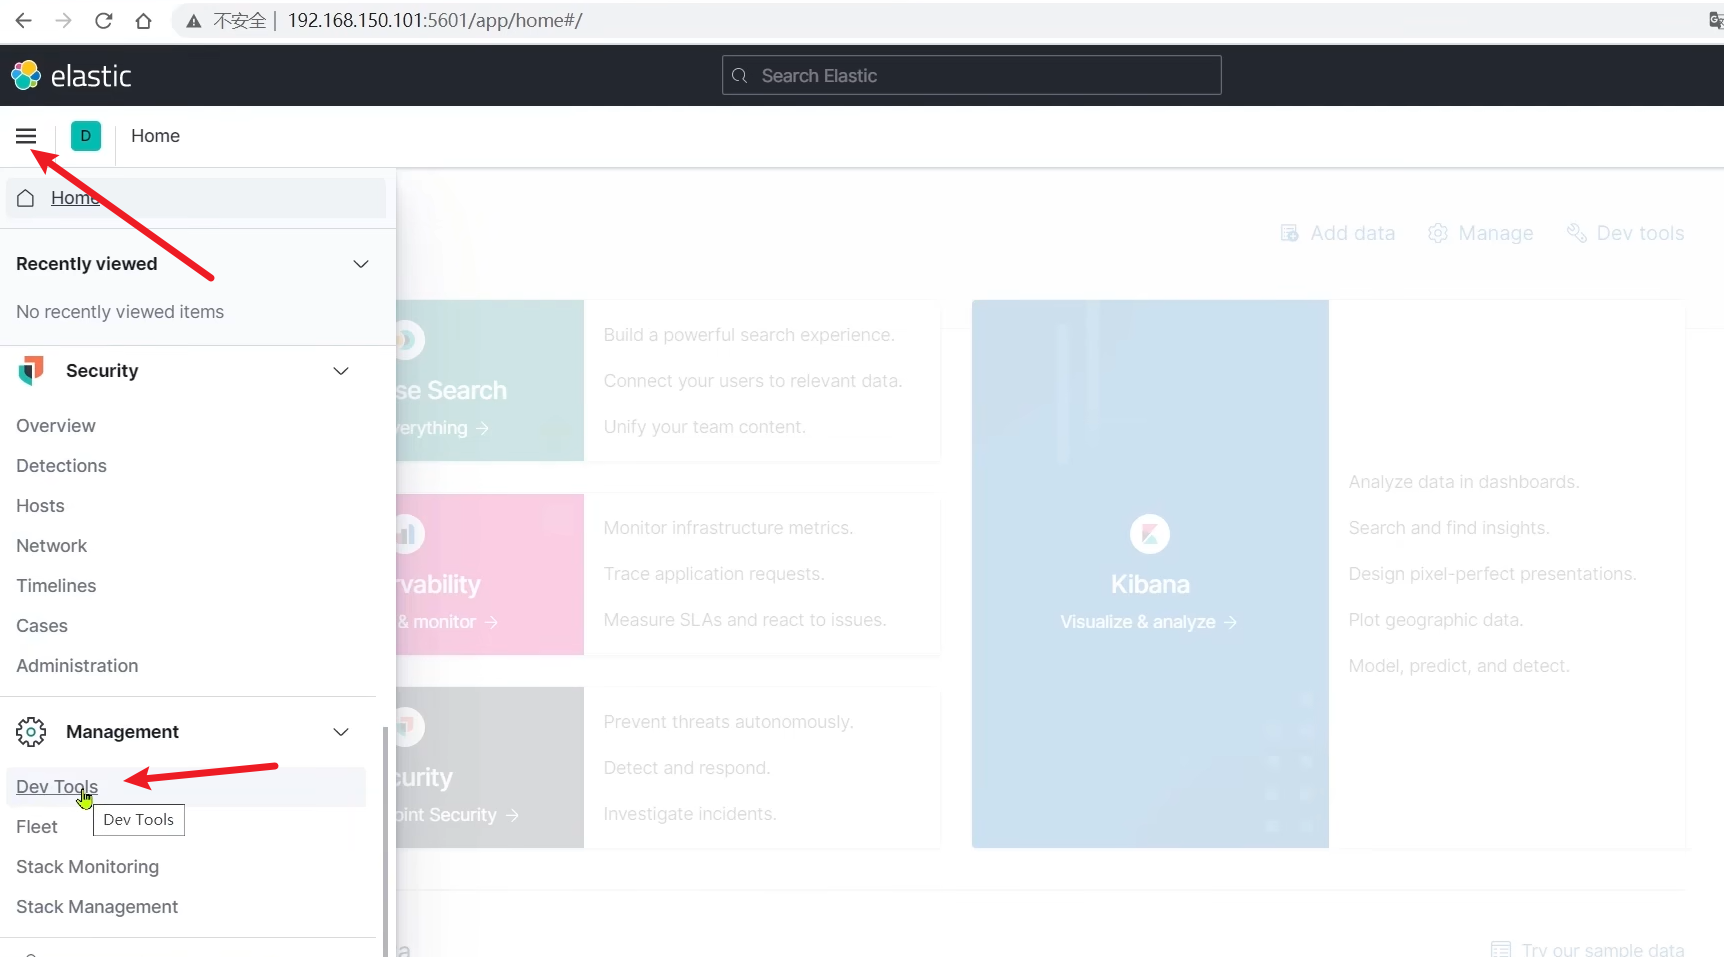This screenshot has height=957, width=1724.
Task: Click the Security heading label
Action: click(x=102, y=371)
